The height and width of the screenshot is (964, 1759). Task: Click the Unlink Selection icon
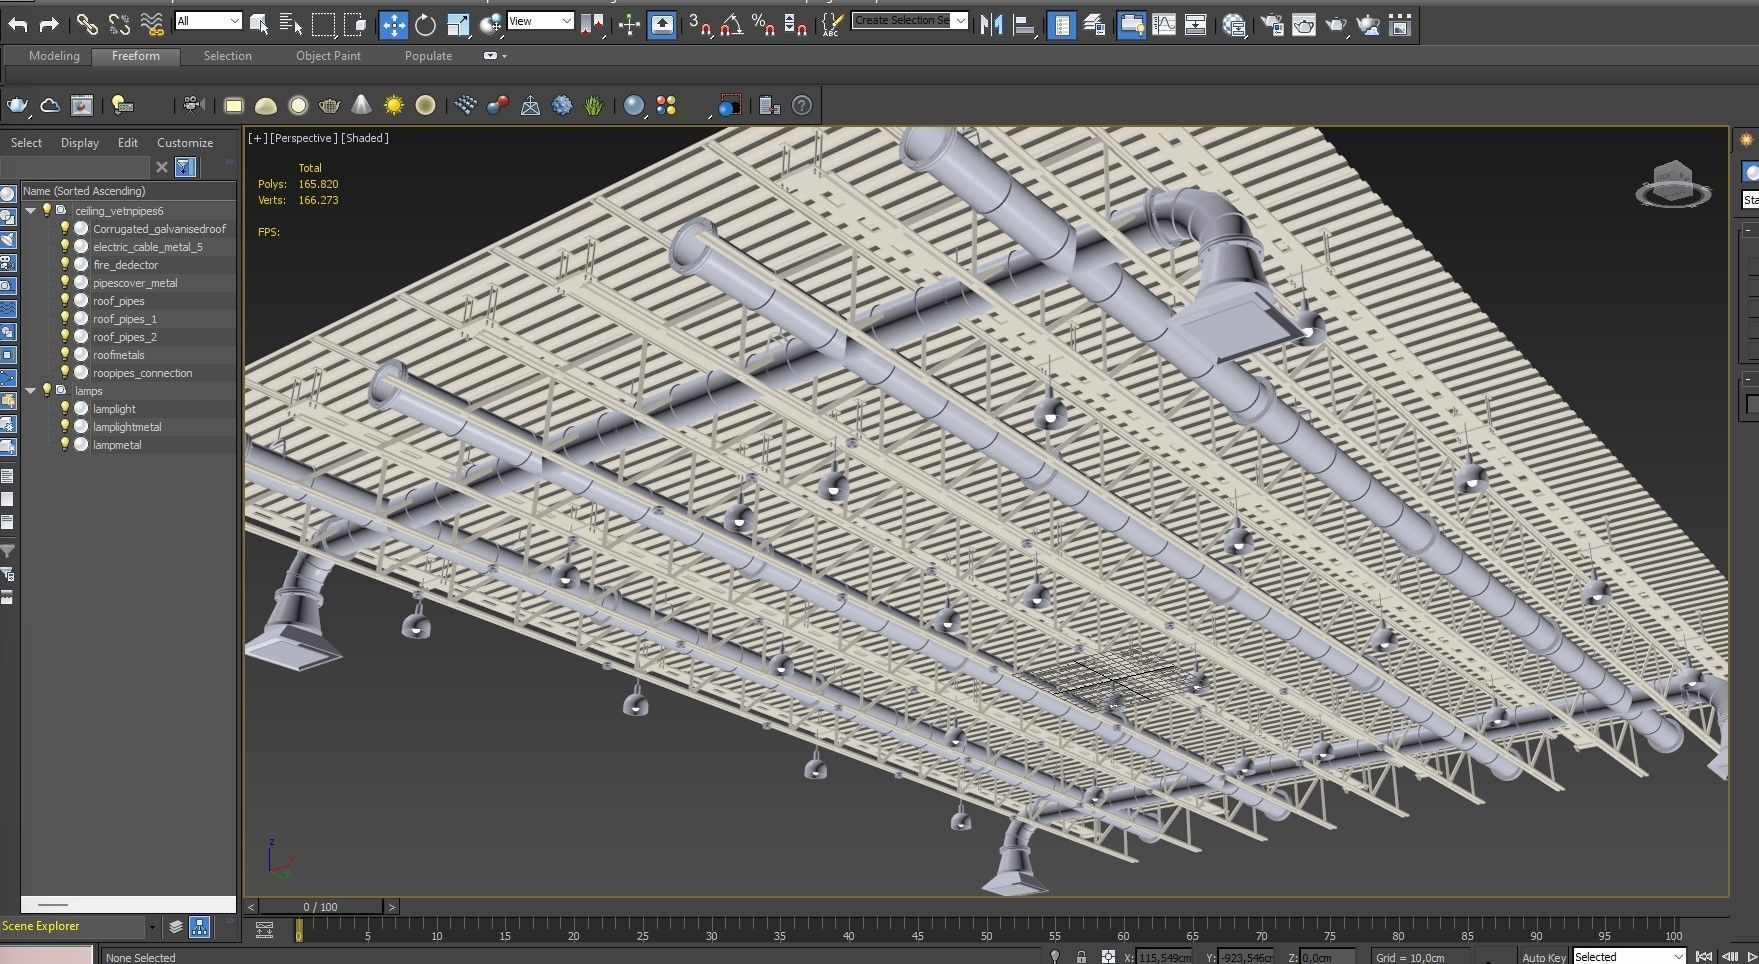click(119, 24)
